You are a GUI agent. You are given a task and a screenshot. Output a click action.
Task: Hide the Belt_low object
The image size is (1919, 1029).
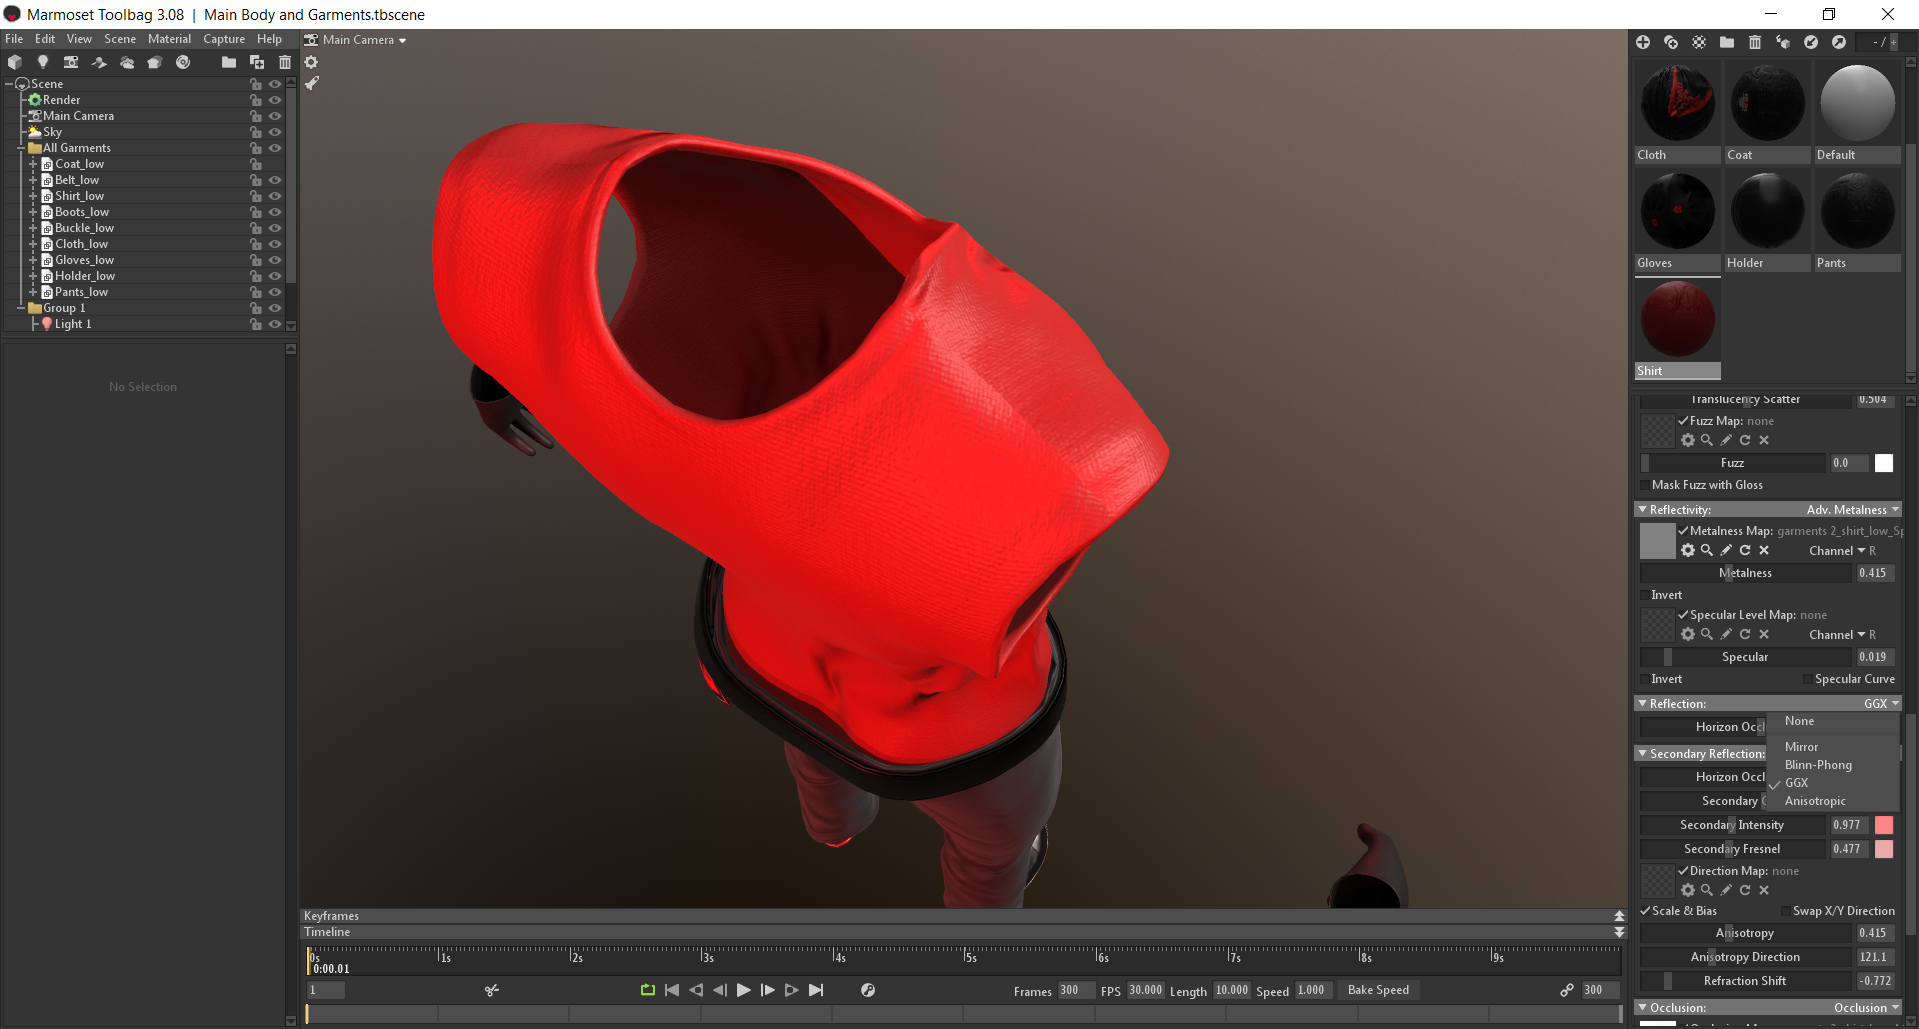pyautogui.click(x=275, y=180)
